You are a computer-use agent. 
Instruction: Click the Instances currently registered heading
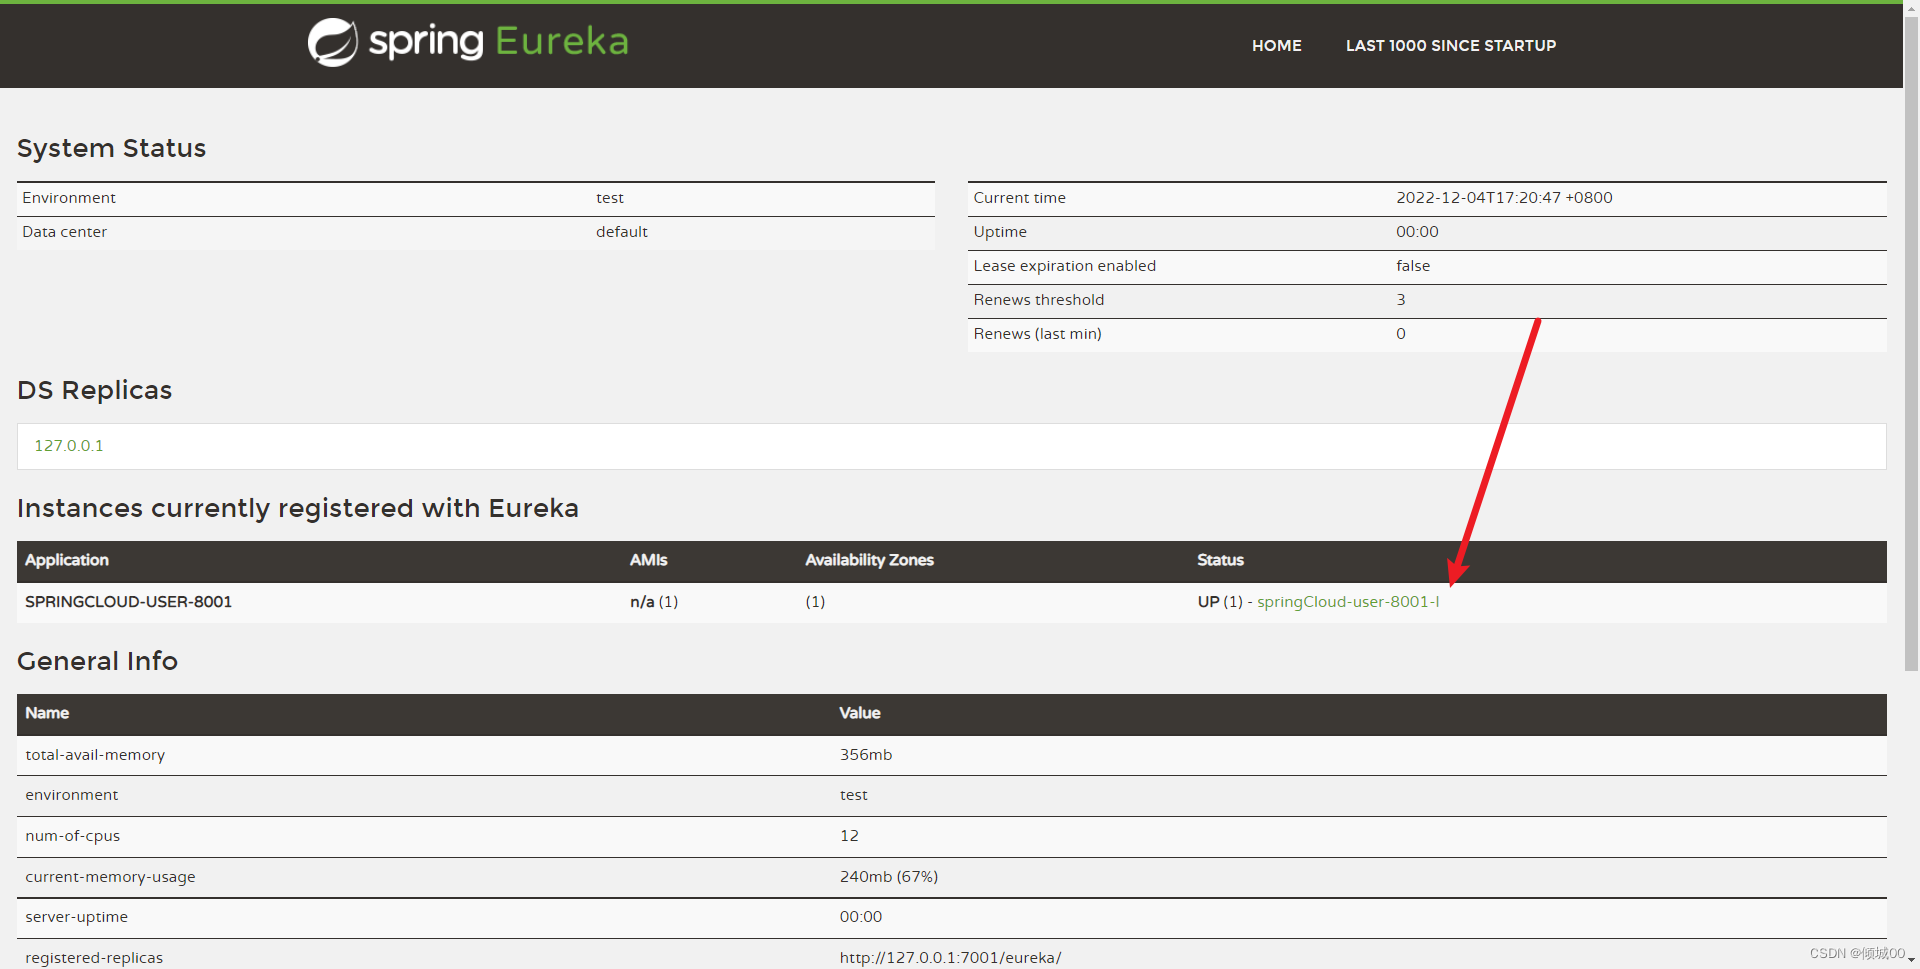click(x=298, y=508)
